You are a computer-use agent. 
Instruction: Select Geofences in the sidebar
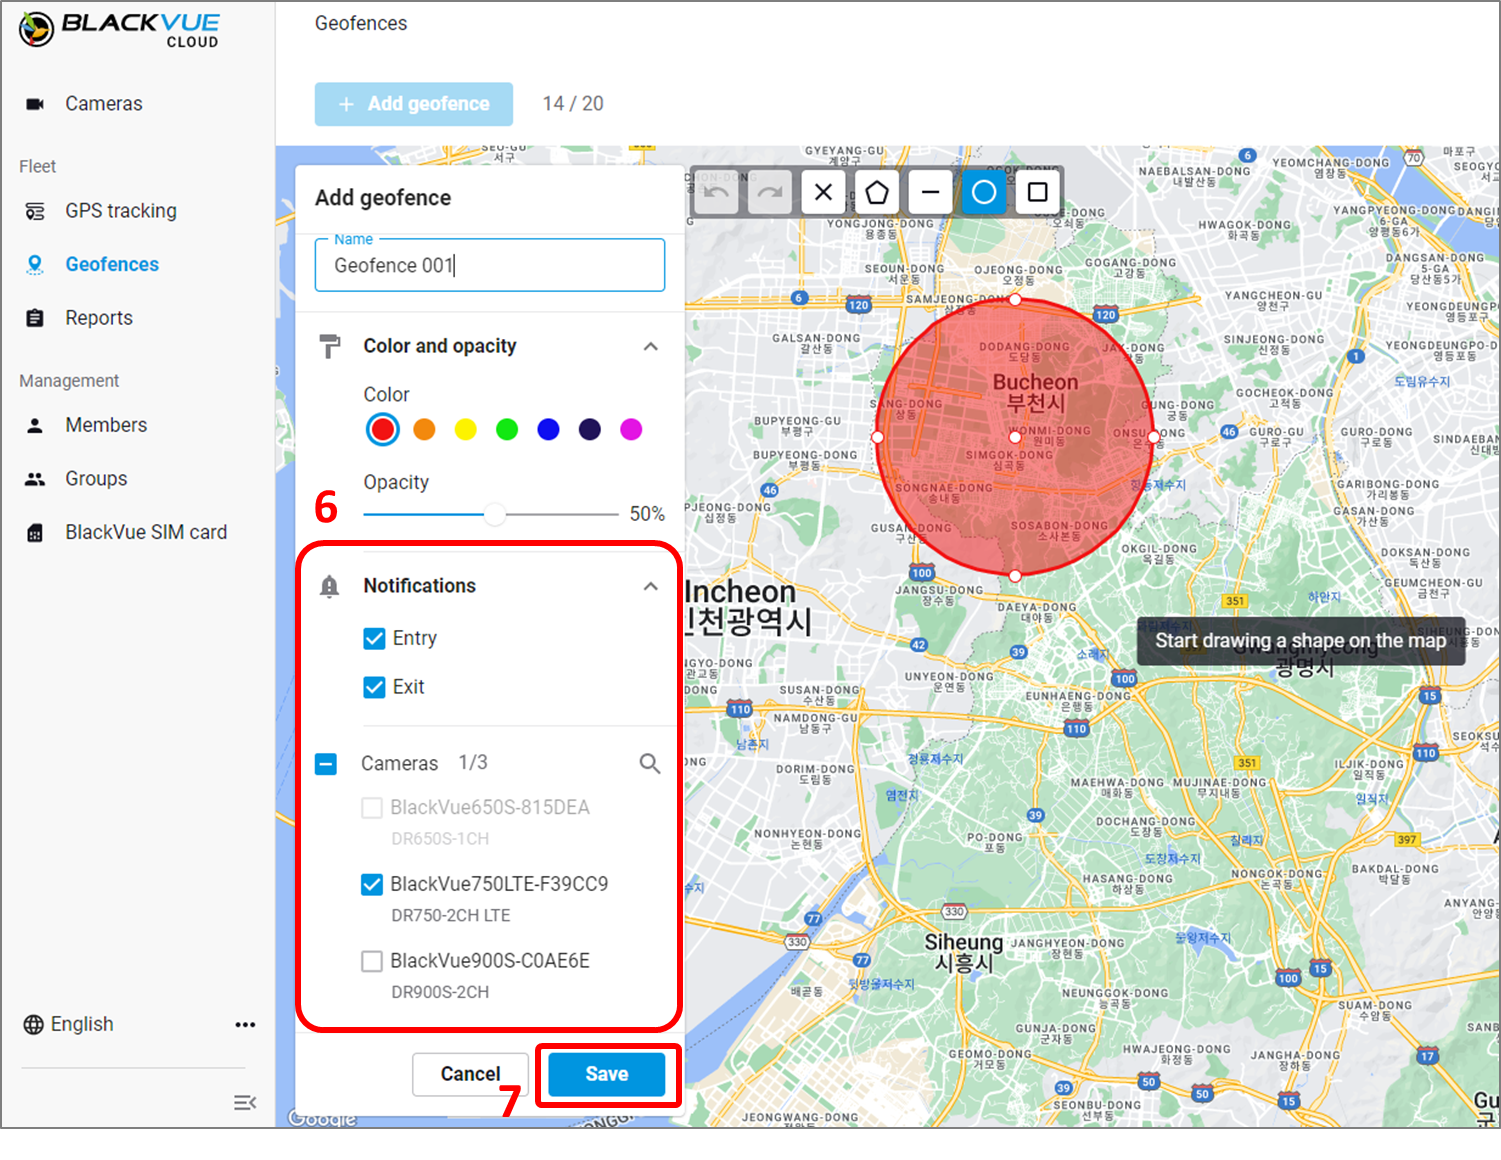[112, 264]
